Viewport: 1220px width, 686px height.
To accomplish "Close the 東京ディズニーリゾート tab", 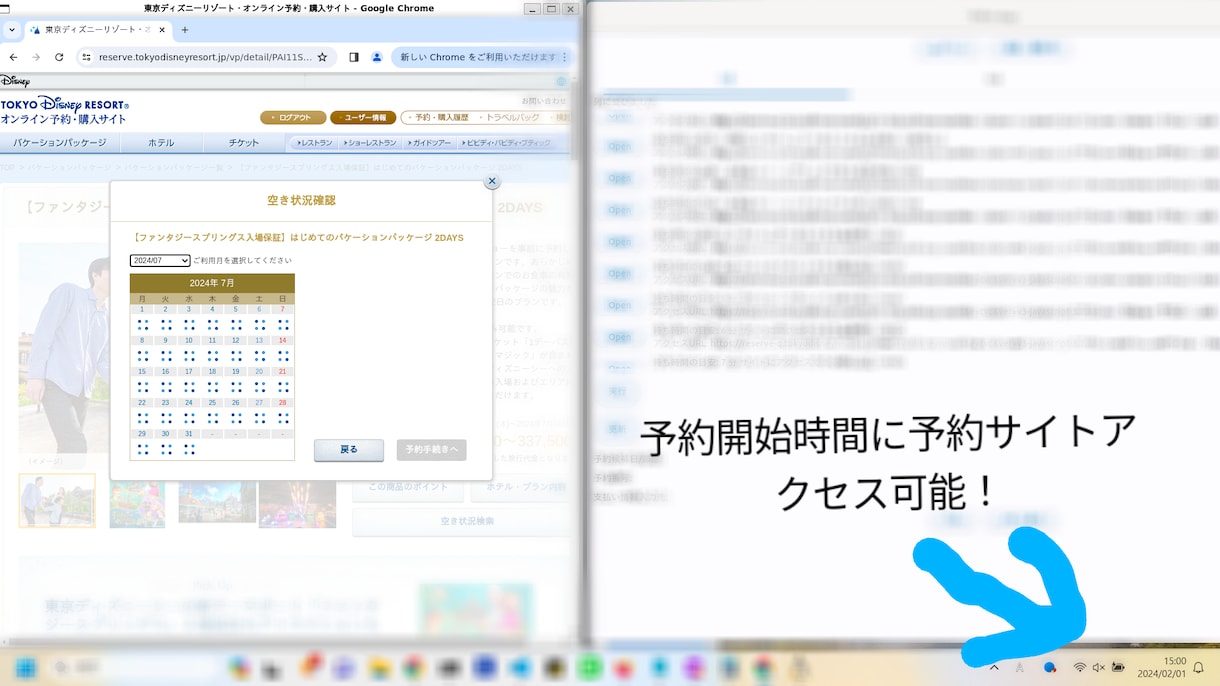I will (161, 30).
